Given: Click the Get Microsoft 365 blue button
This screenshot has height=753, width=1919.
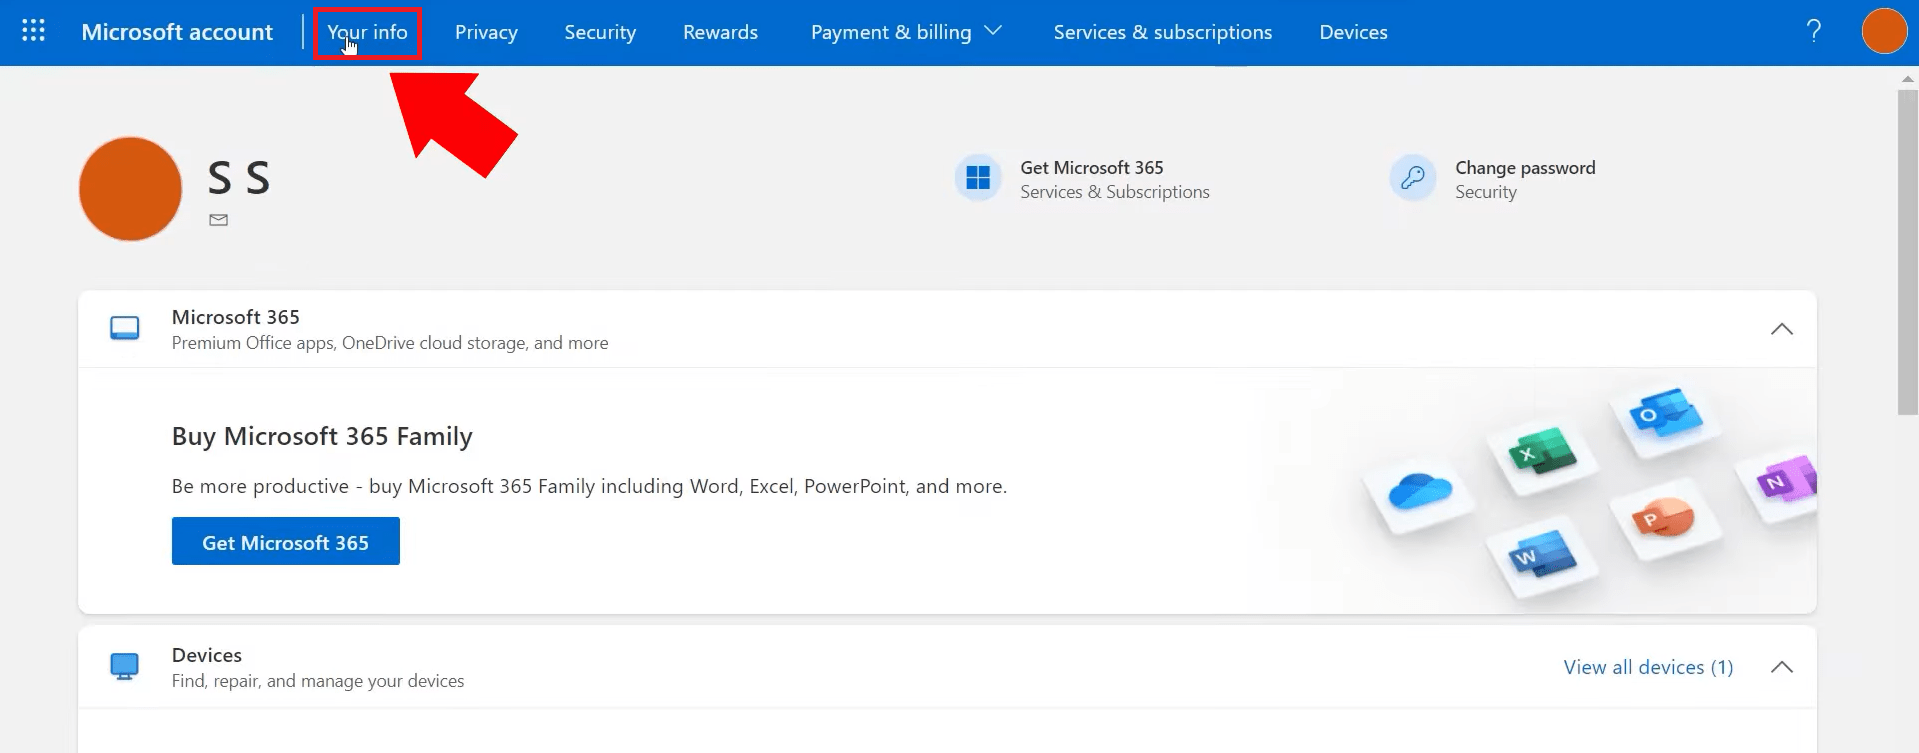Looking at the screenshot, I should (x=286, y=541).
